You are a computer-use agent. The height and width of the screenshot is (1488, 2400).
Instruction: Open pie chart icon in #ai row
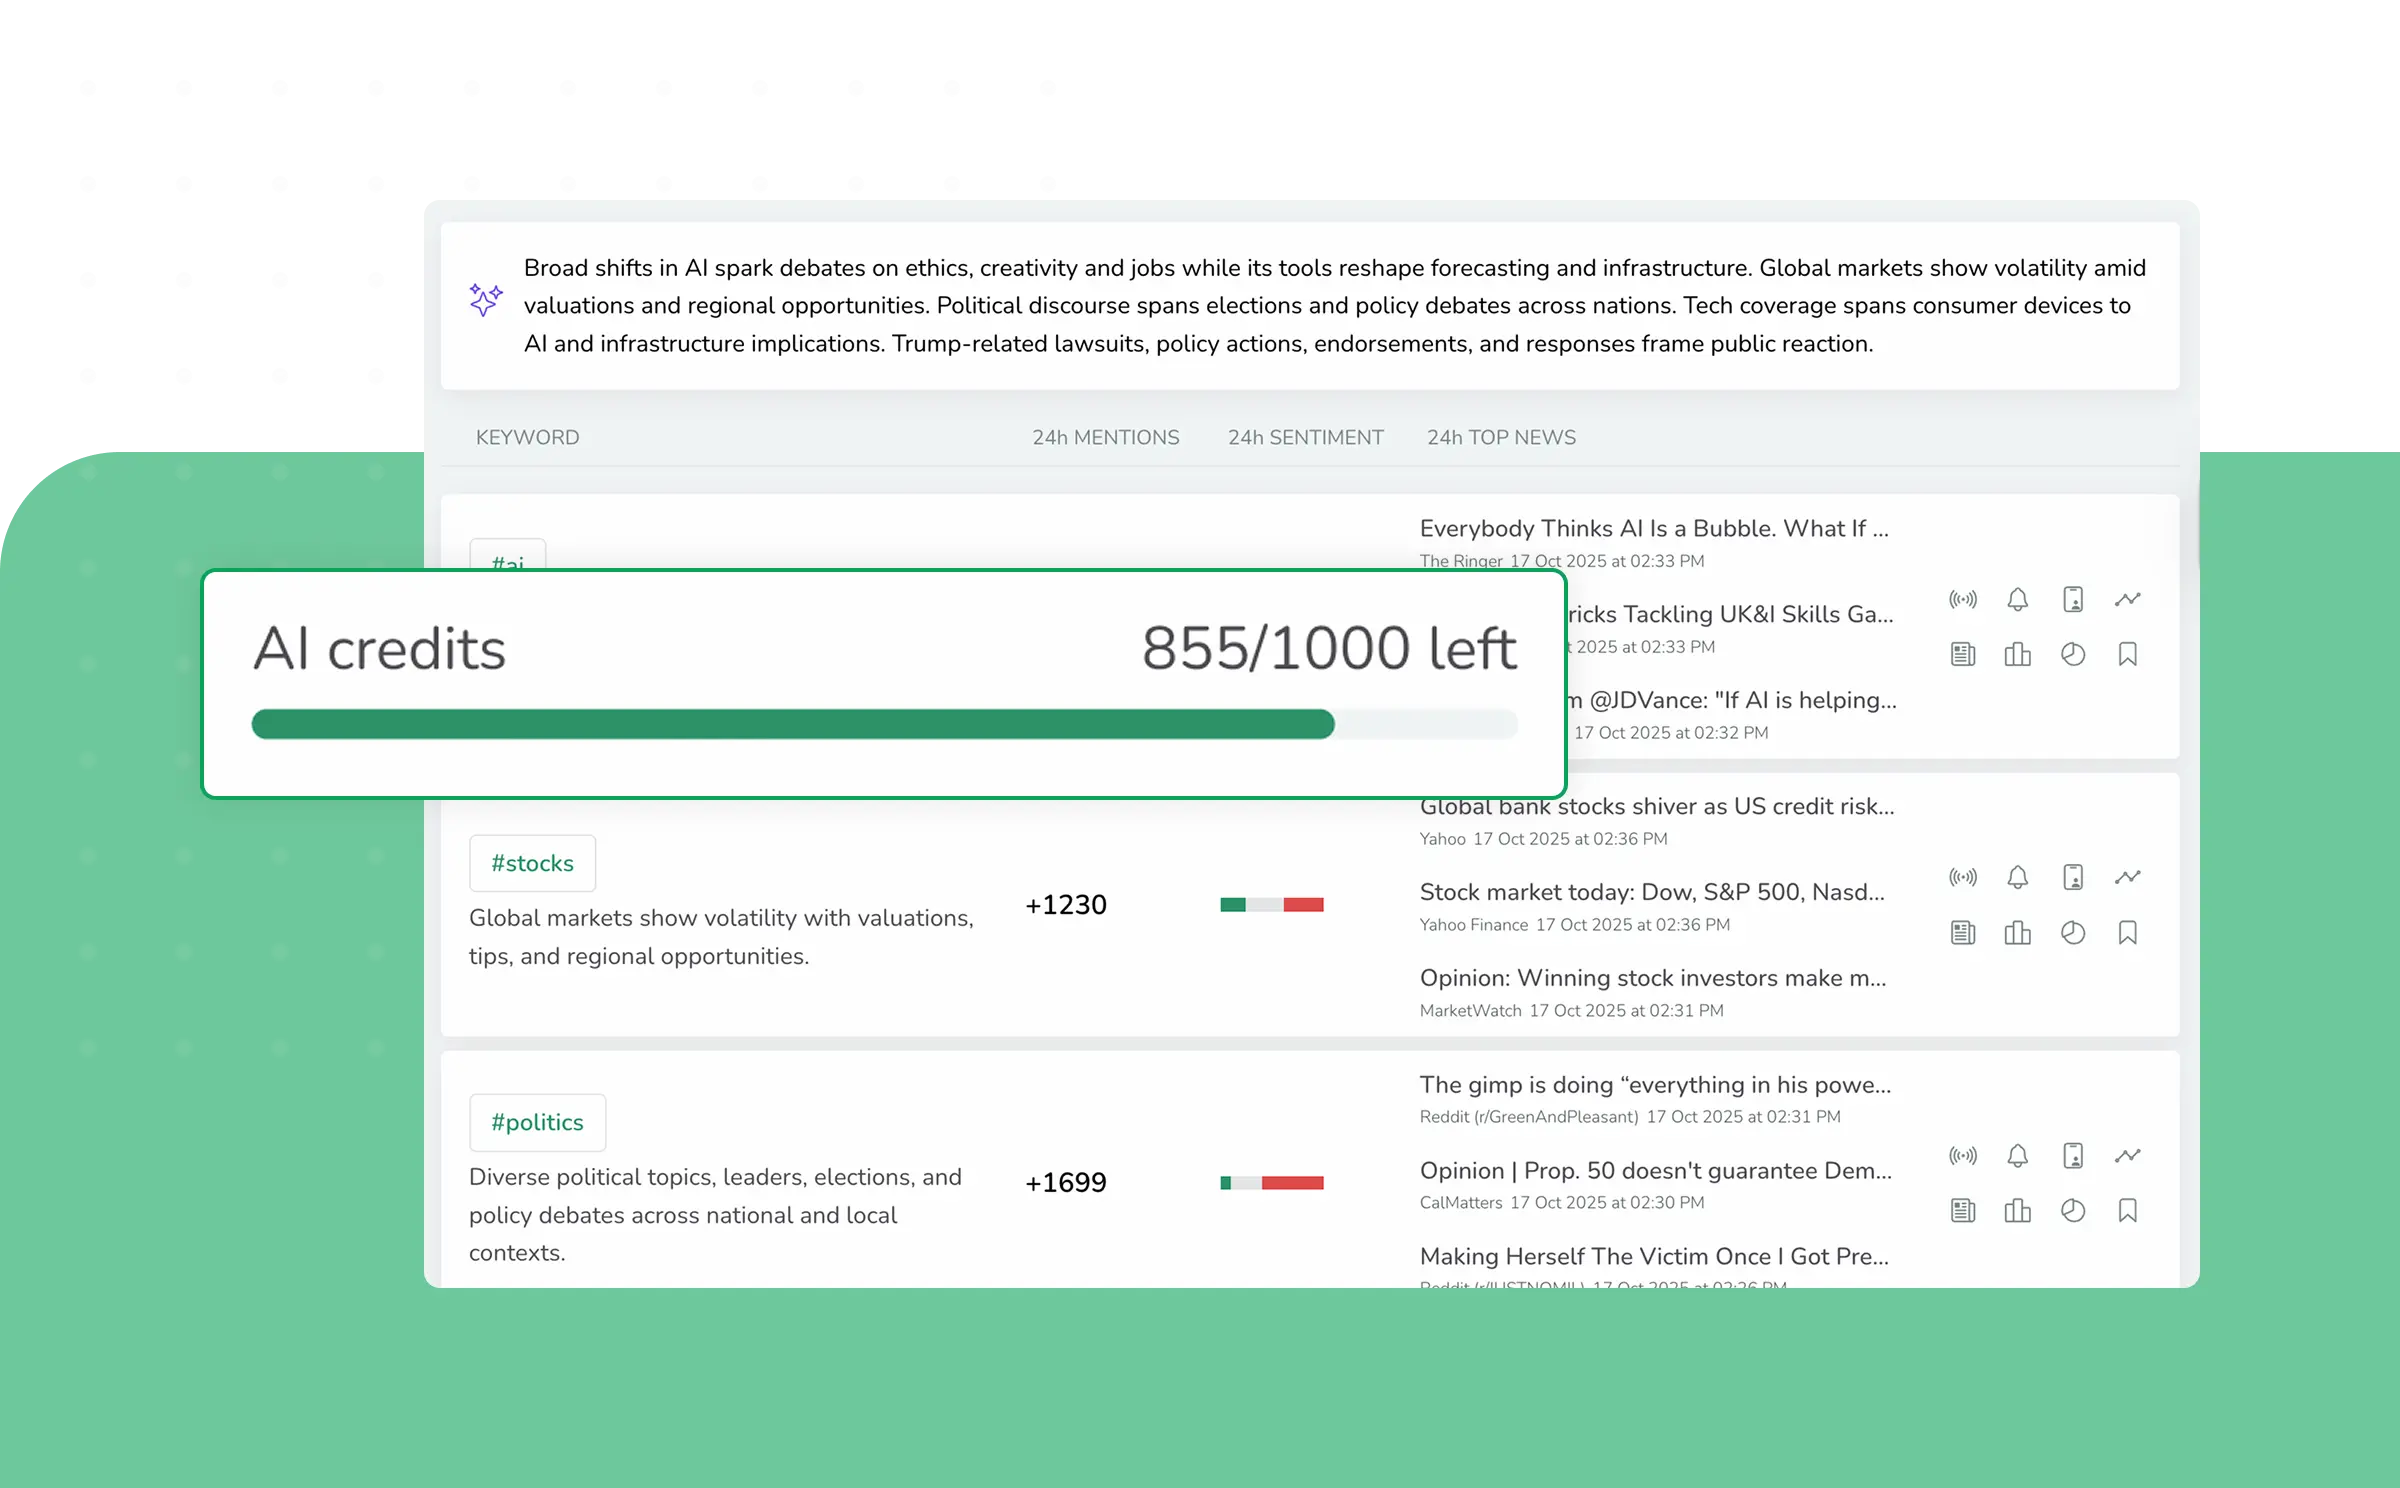click(x=2072, y=655)
